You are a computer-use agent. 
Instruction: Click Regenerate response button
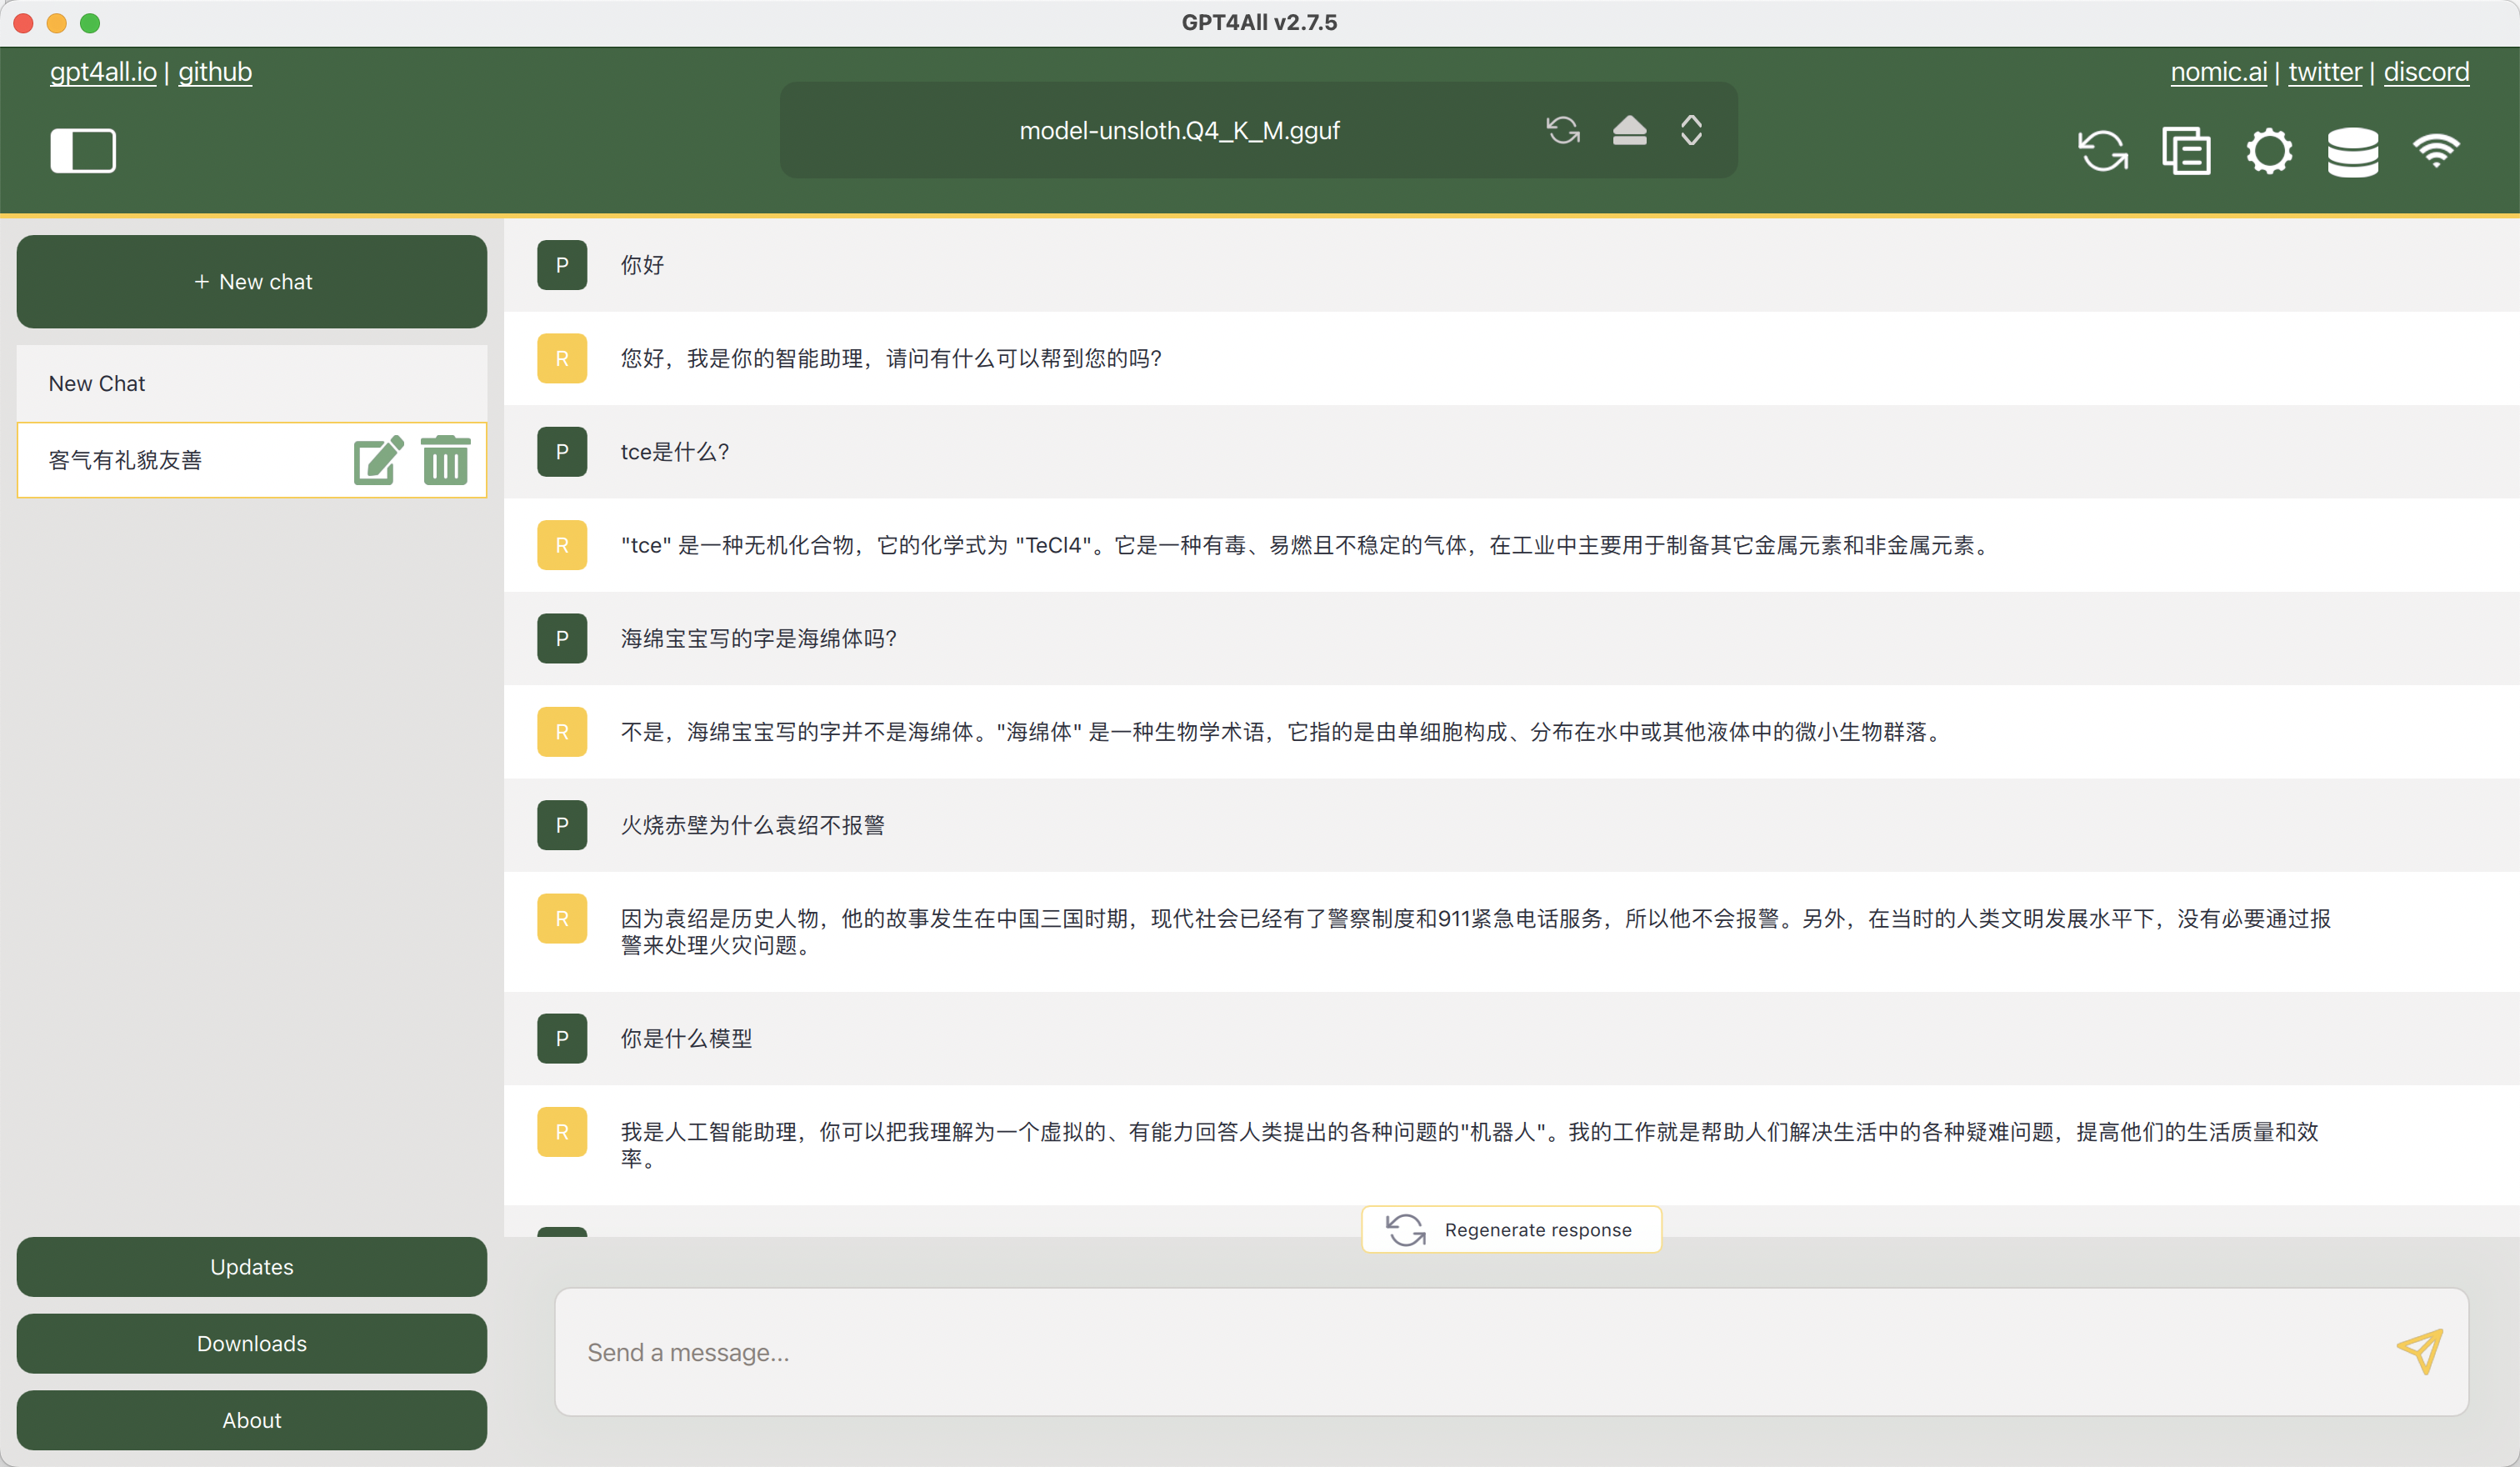tap(1511, 1230)
